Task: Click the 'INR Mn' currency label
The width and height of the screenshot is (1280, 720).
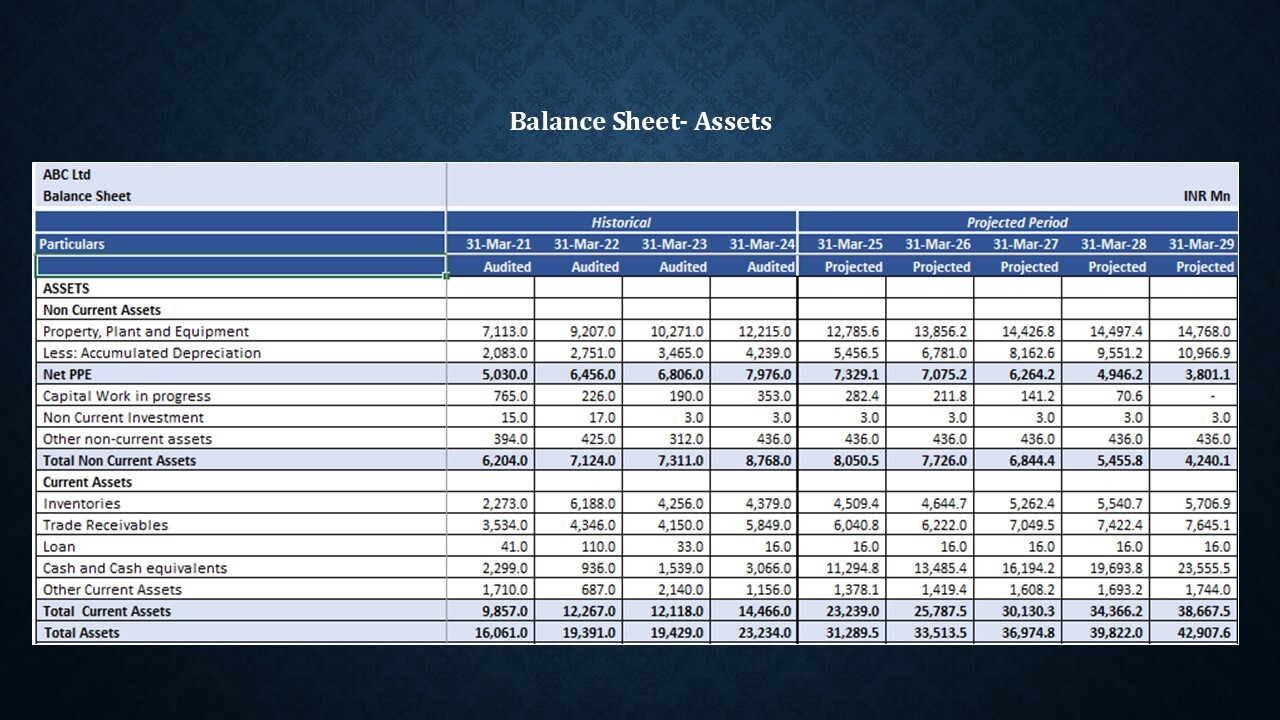Action: (1207, 196)
